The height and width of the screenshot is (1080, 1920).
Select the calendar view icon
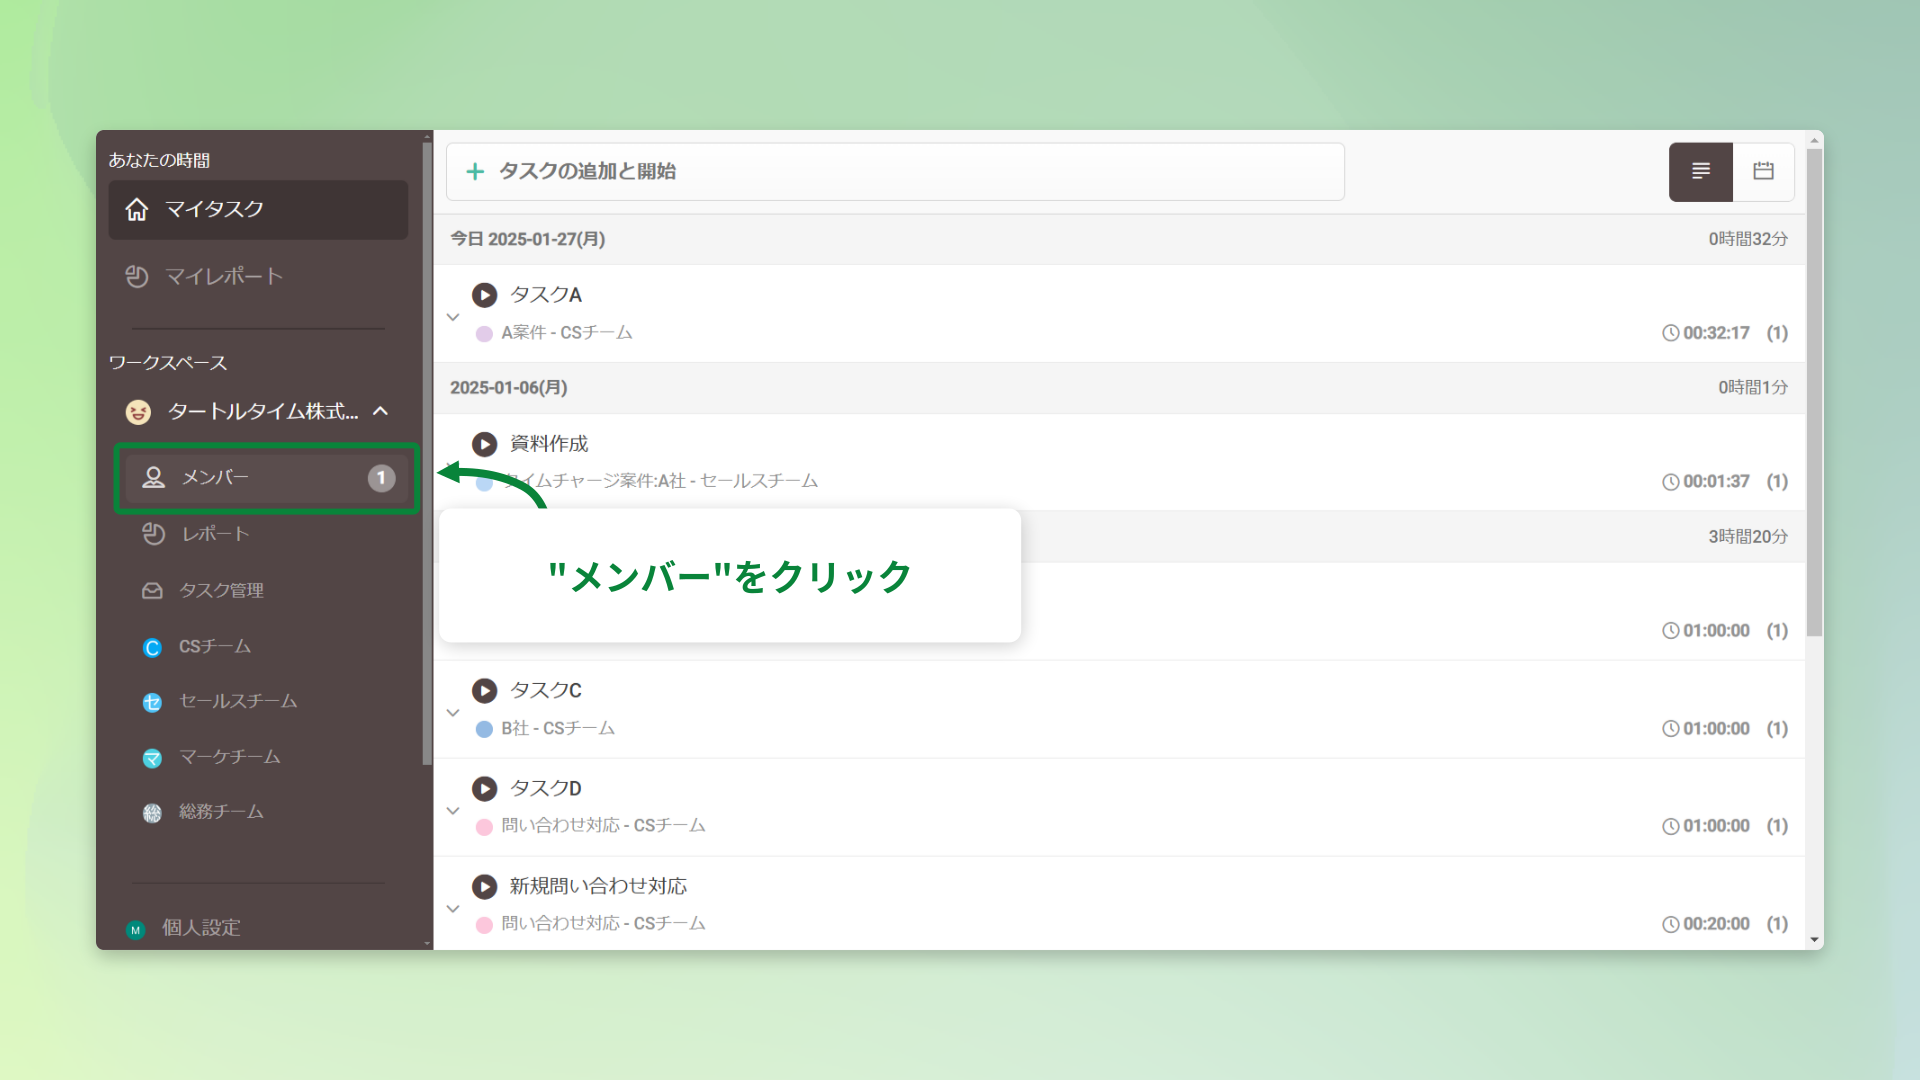1763,171
